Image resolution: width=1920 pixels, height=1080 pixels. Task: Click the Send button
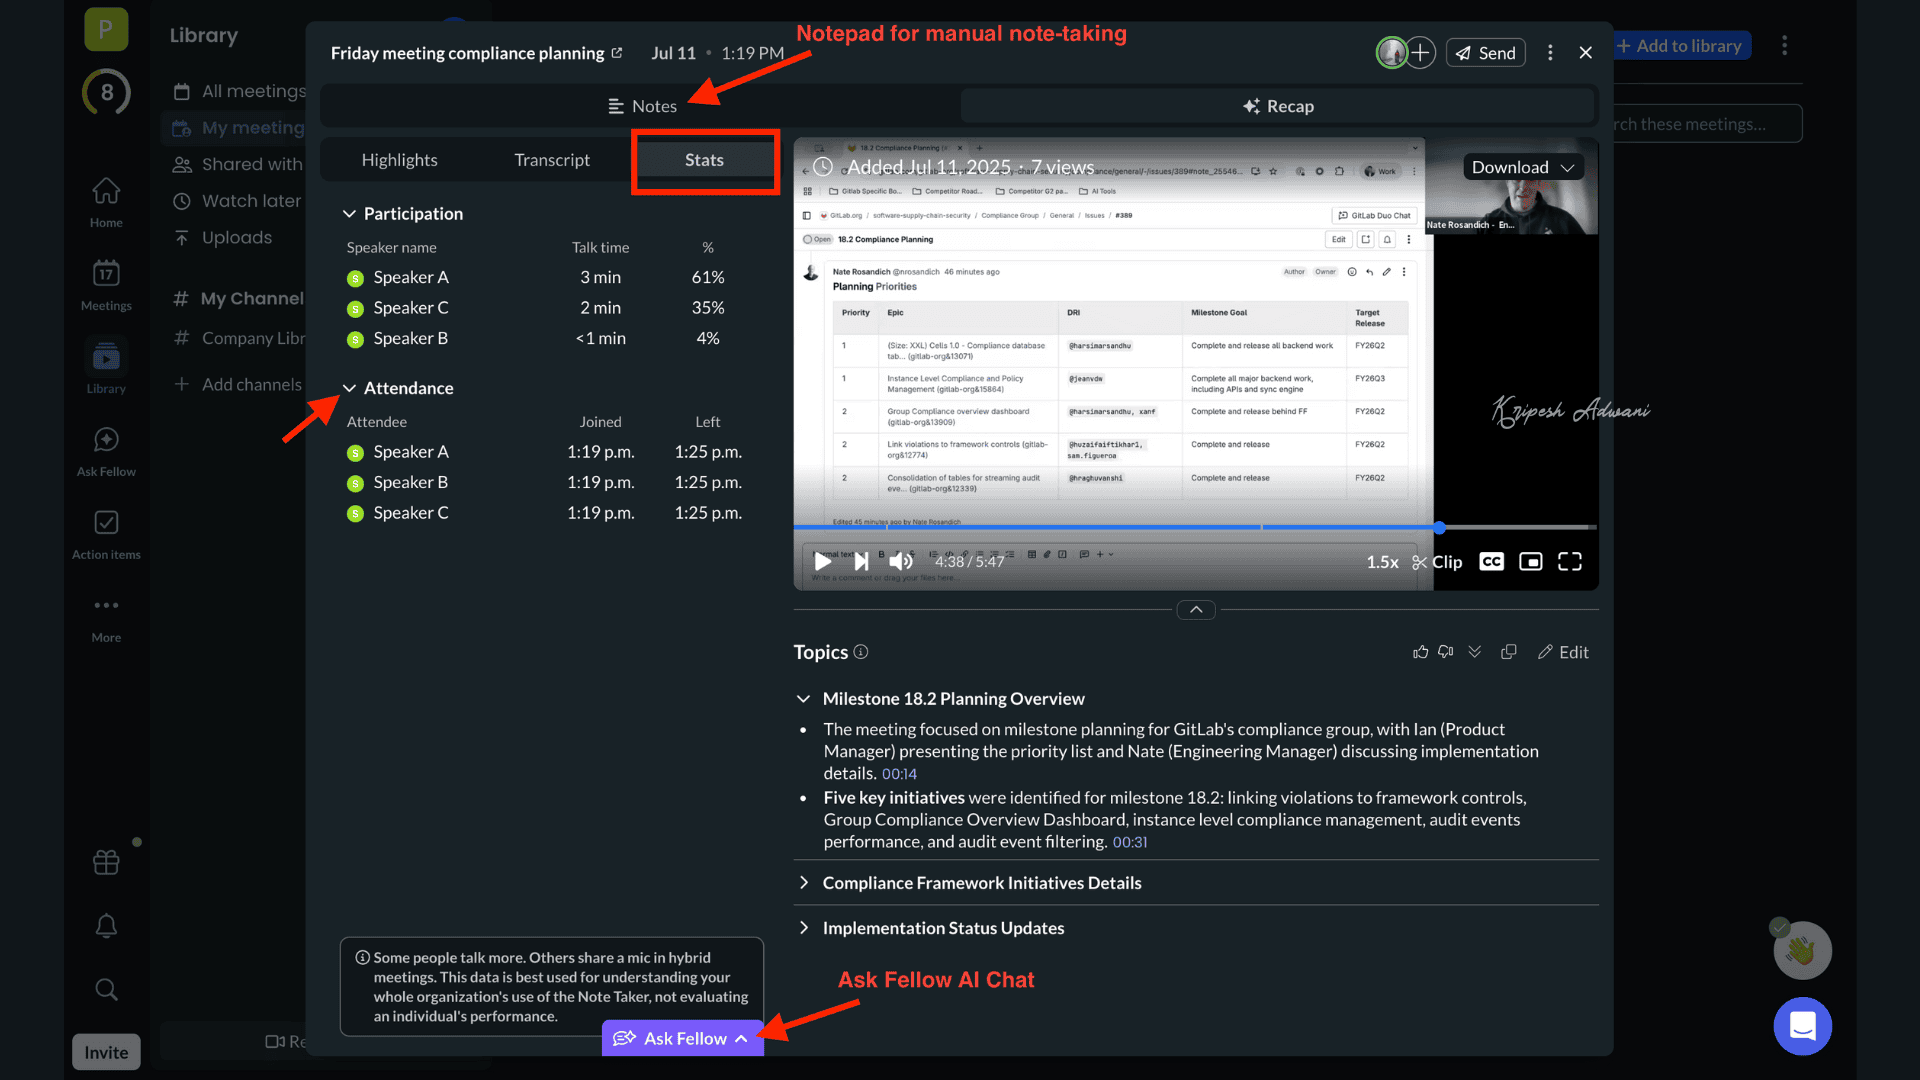tap(1486, 53)
